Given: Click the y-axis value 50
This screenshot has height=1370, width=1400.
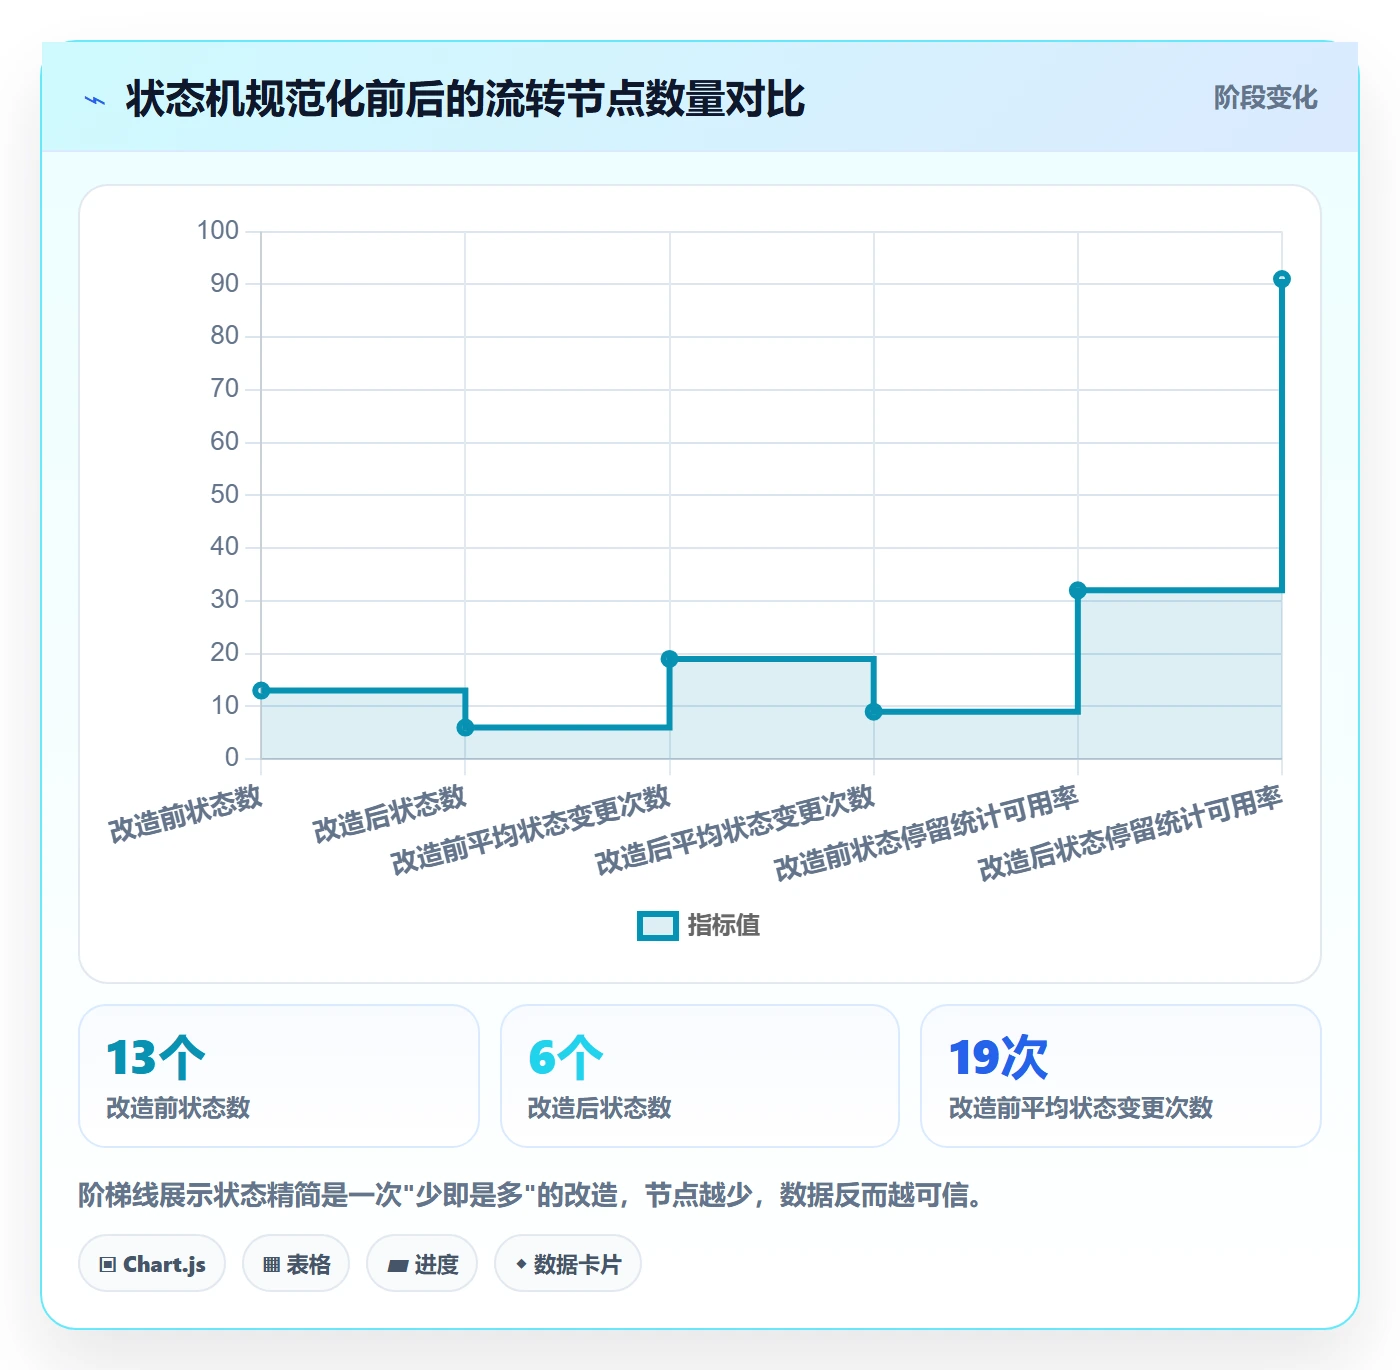Looking at the screenshot, I should [x=225, y=494].
